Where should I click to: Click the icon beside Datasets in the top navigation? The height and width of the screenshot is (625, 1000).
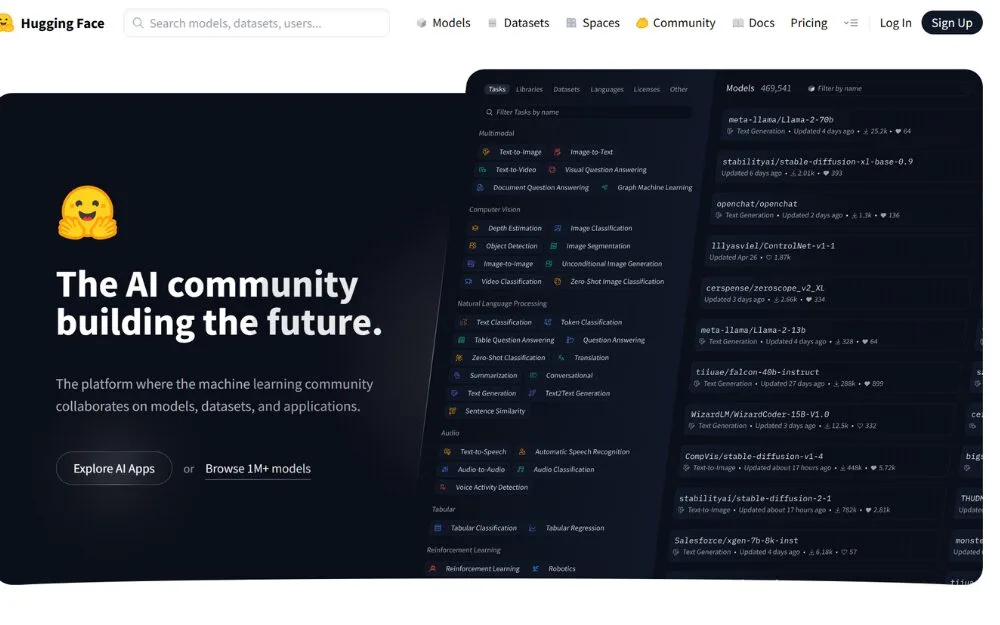pyautogui.click(x=492, y=23)
